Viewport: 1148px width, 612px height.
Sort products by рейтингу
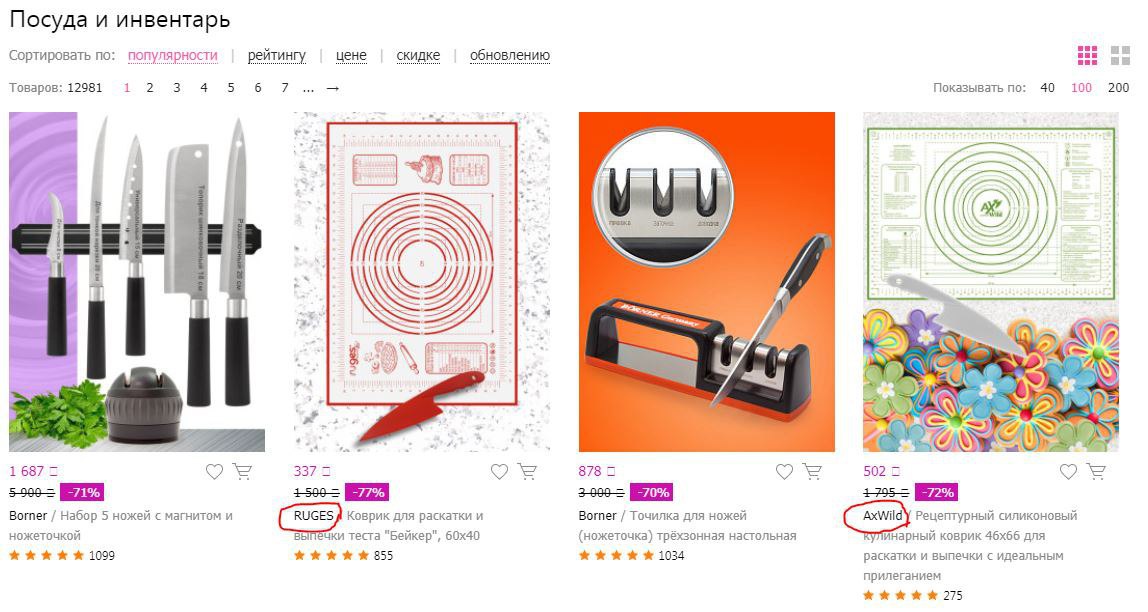(x=277, y=56)
